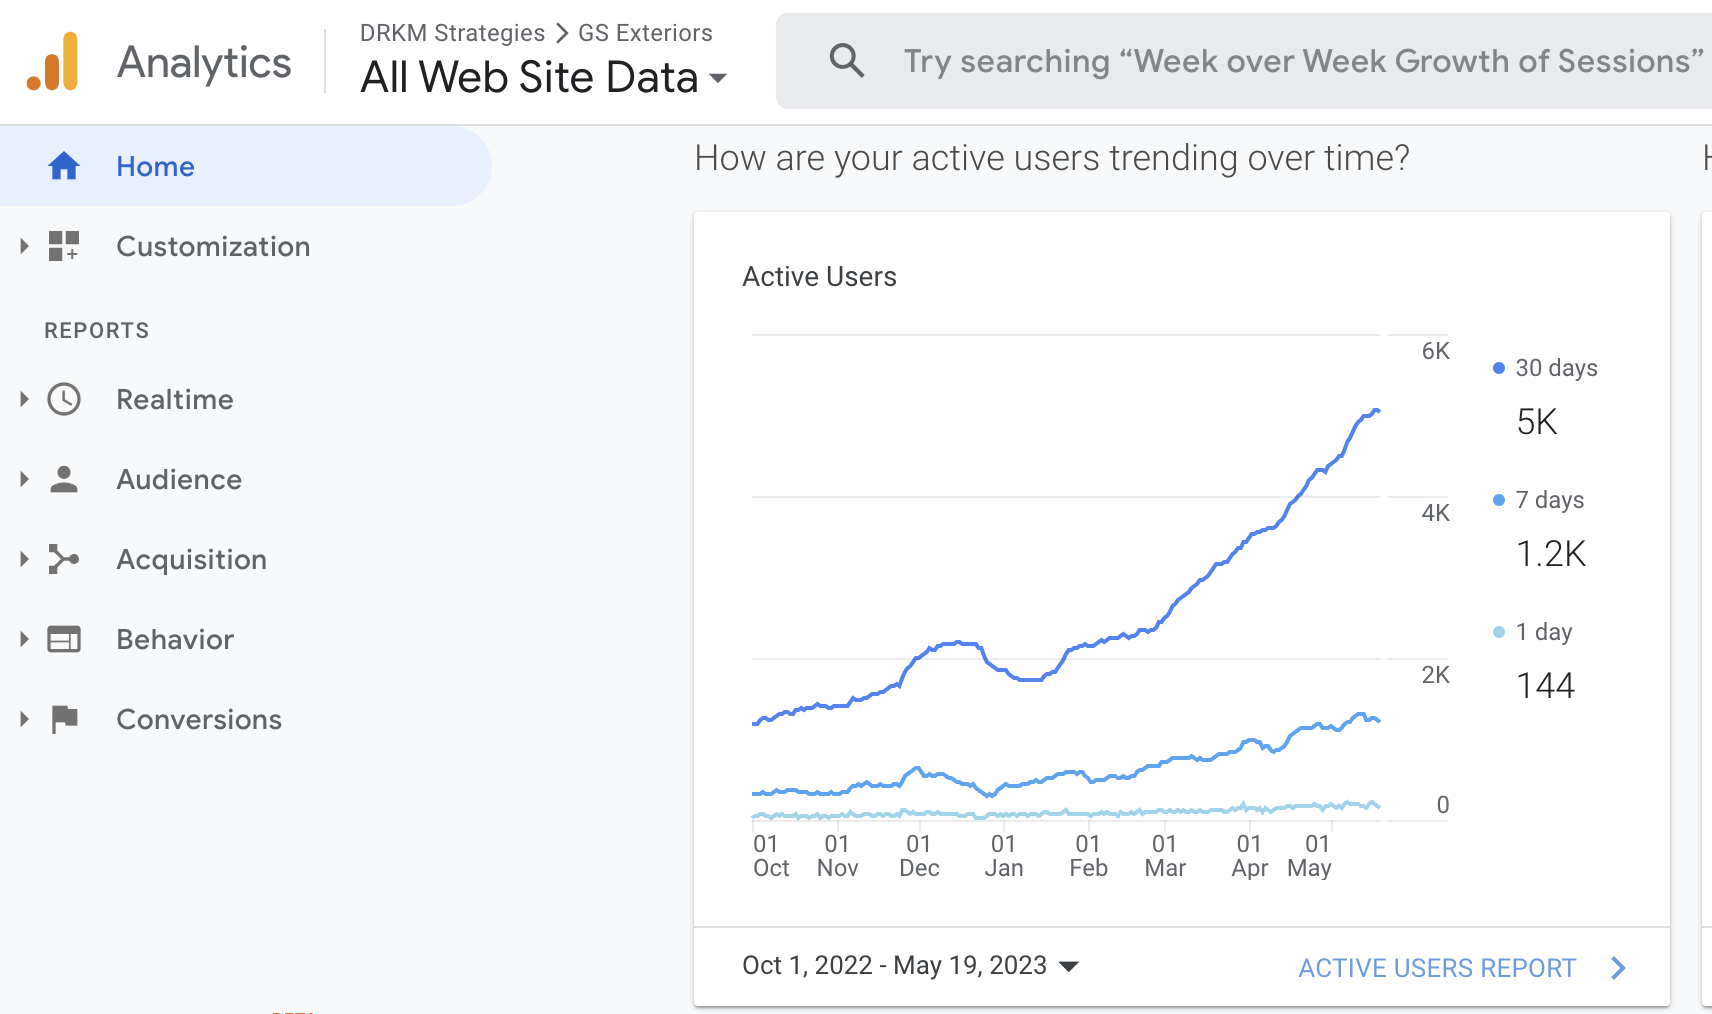Click the DRKM Strategies breadcrumb
Viewport: 1712px width, 1014px height.
[452, 33]
